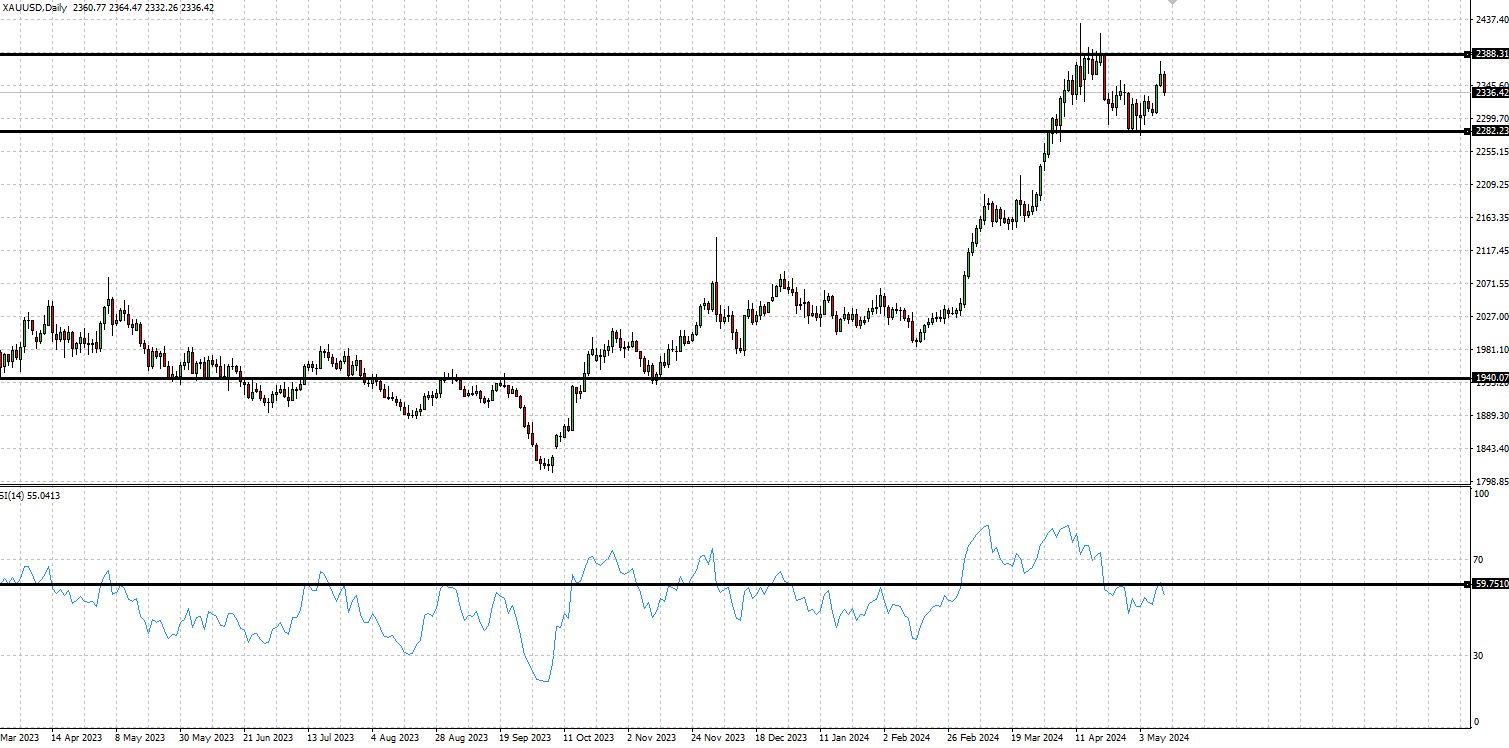
Task: Click the 1843.40 price scale value
Action: (x=1490, y=449)
